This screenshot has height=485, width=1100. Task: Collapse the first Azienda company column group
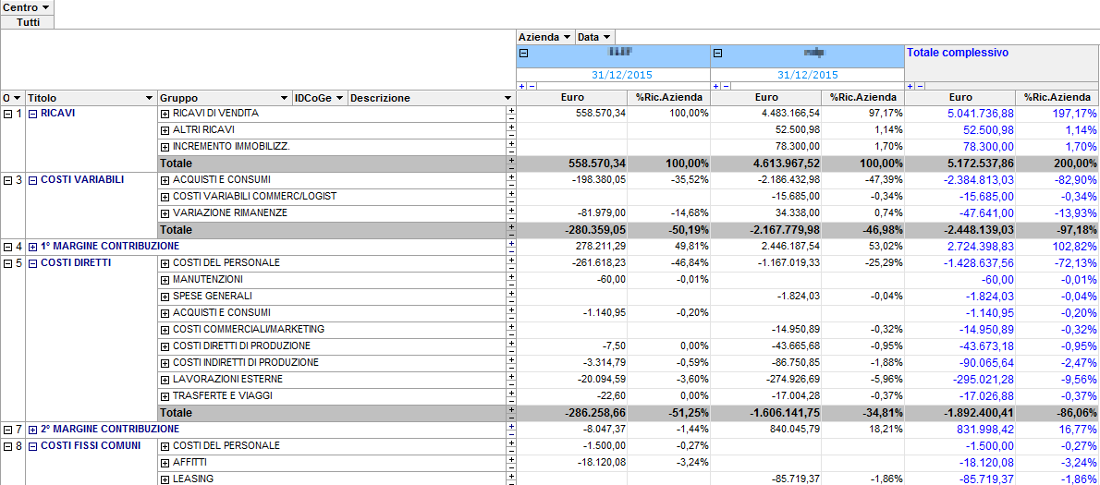[x=523, y=53]
